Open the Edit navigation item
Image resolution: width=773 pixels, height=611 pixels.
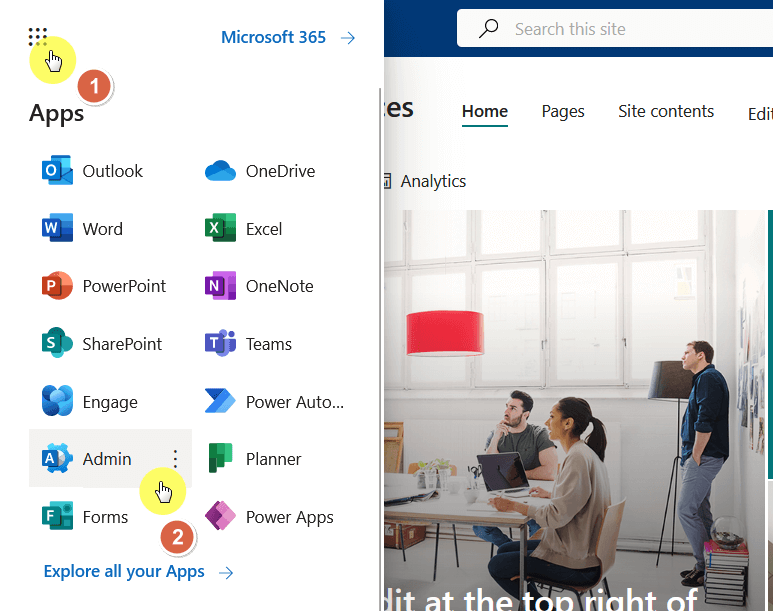click(760, 114)
